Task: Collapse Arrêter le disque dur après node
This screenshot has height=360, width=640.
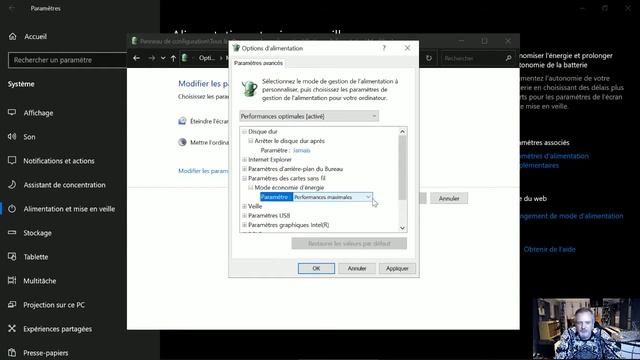Action: pyautogui.click(x=251, y=141)
